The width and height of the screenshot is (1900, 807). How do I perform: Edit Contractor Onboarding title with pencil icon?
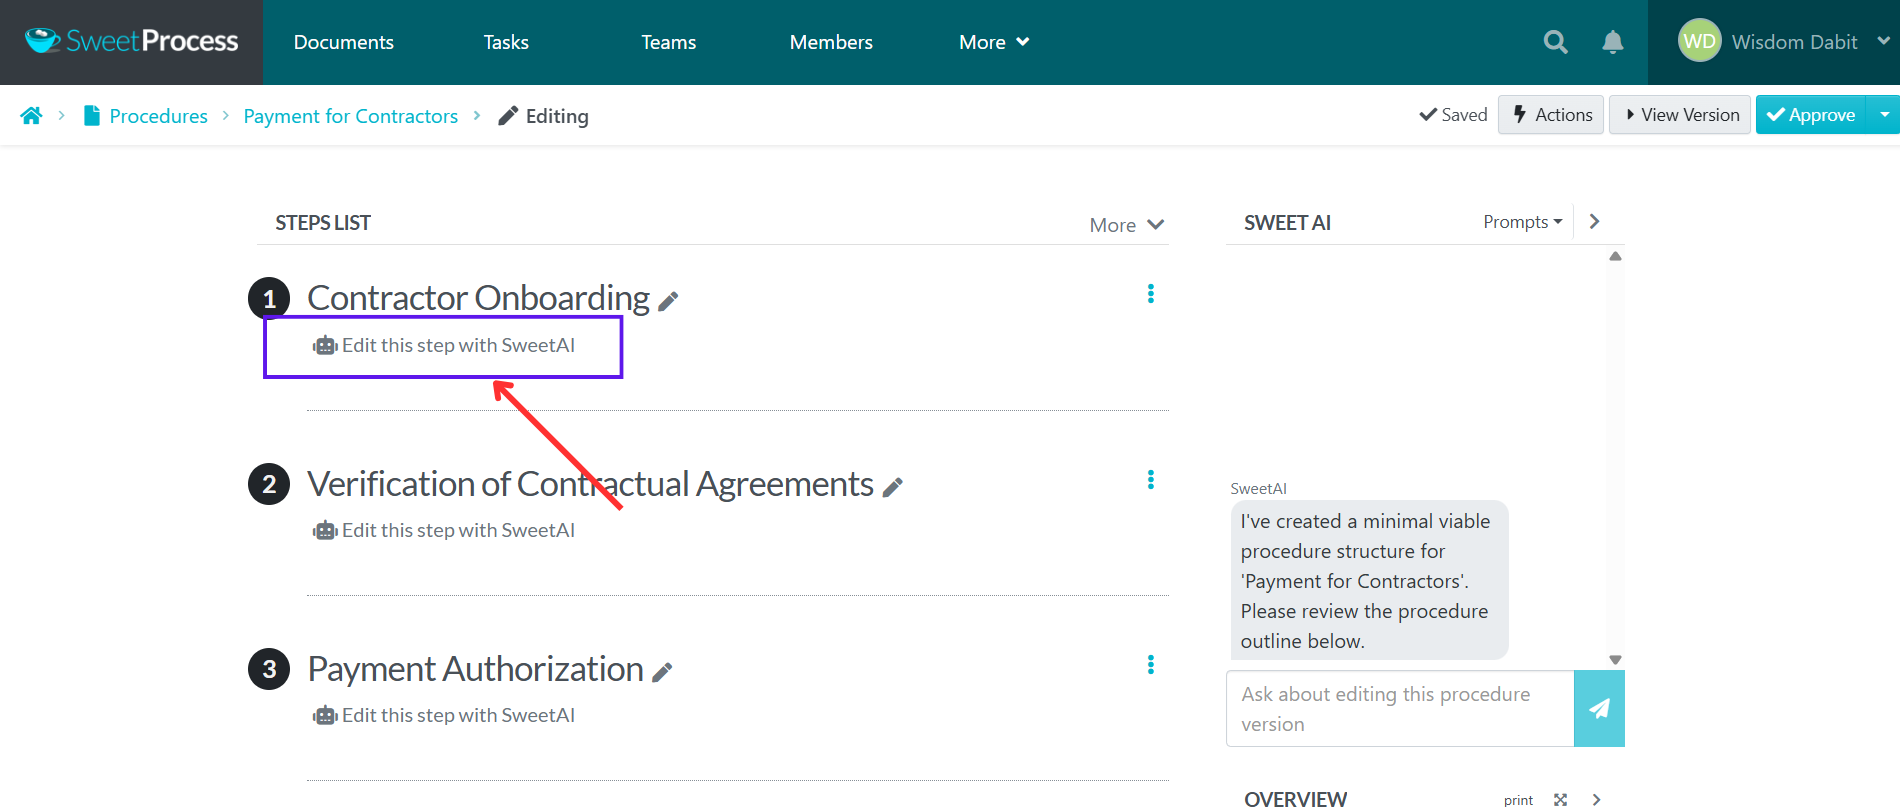click(x=669, y=301)
